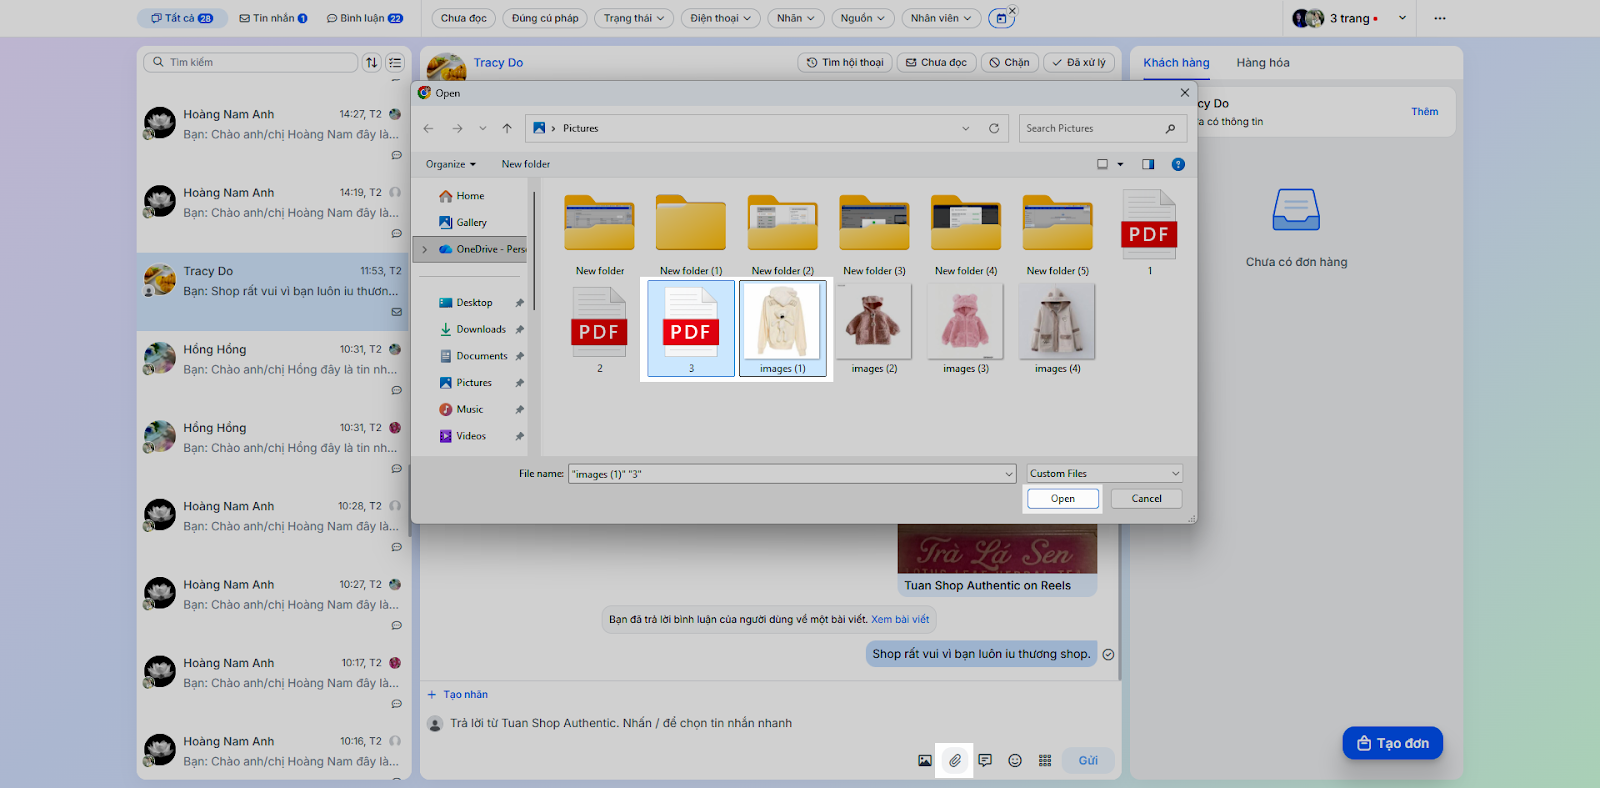Select the folder New folder (3)
The height and width of the screenshot is (788, 1600).
pyautogui.click(x=874, y=233)
